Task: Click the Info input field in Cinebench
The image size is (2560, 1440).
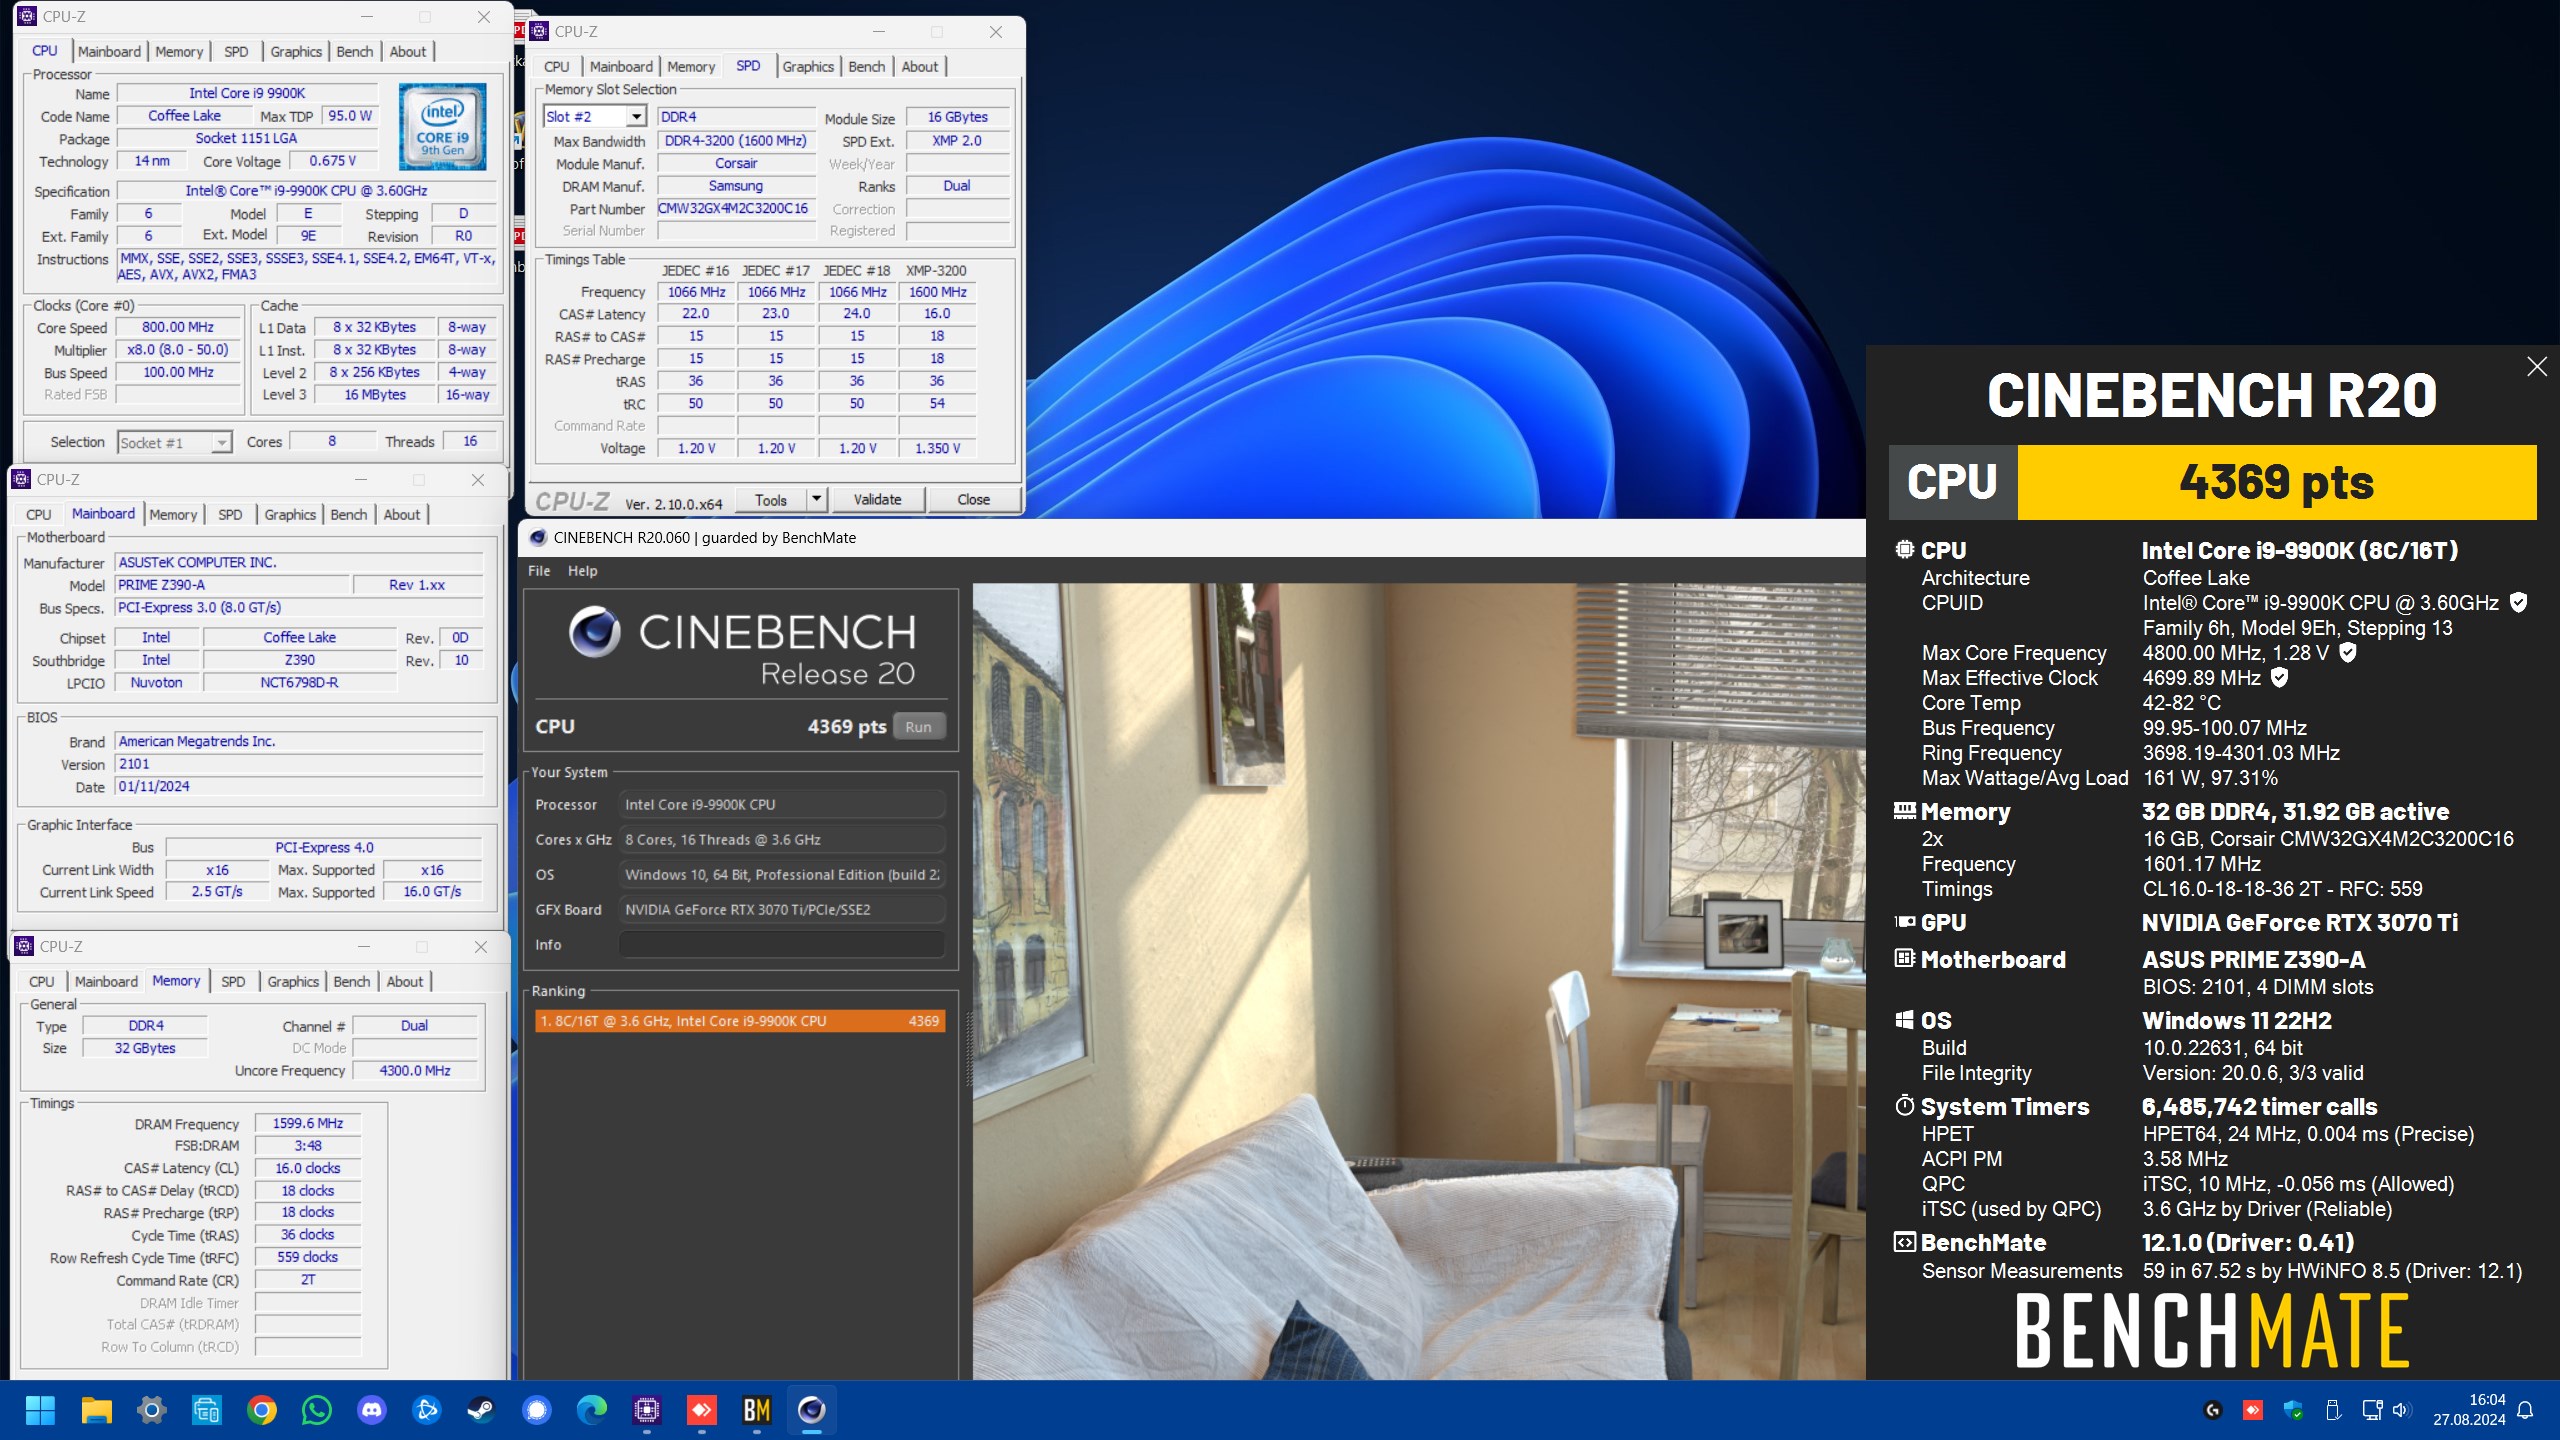Action: point(781,945)
